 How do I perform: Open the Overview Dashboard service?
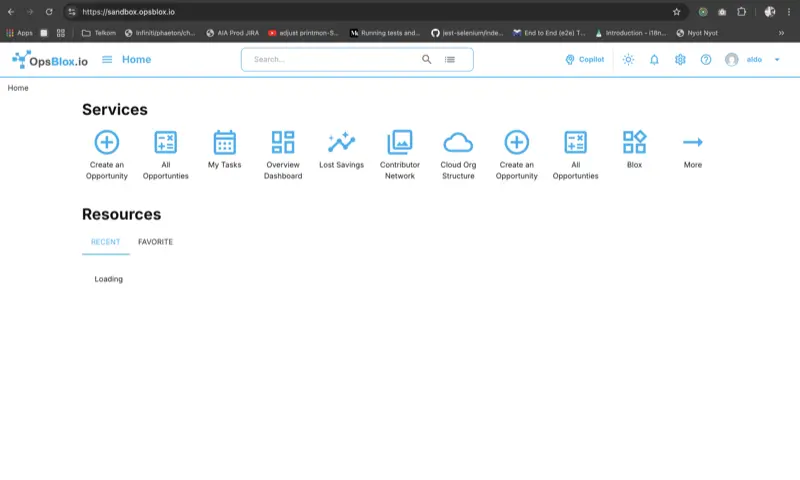pos(283,155)
